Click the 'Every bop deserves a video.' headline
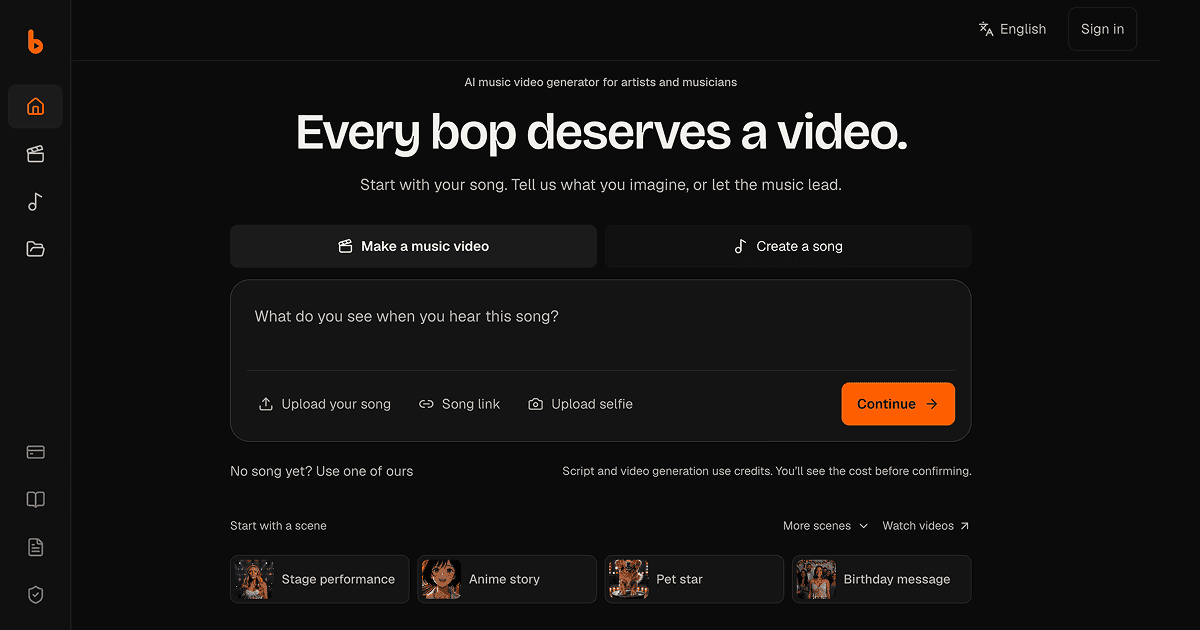Image resolution: width=1200 pixels, height=630 pixels. pos(601,132)
